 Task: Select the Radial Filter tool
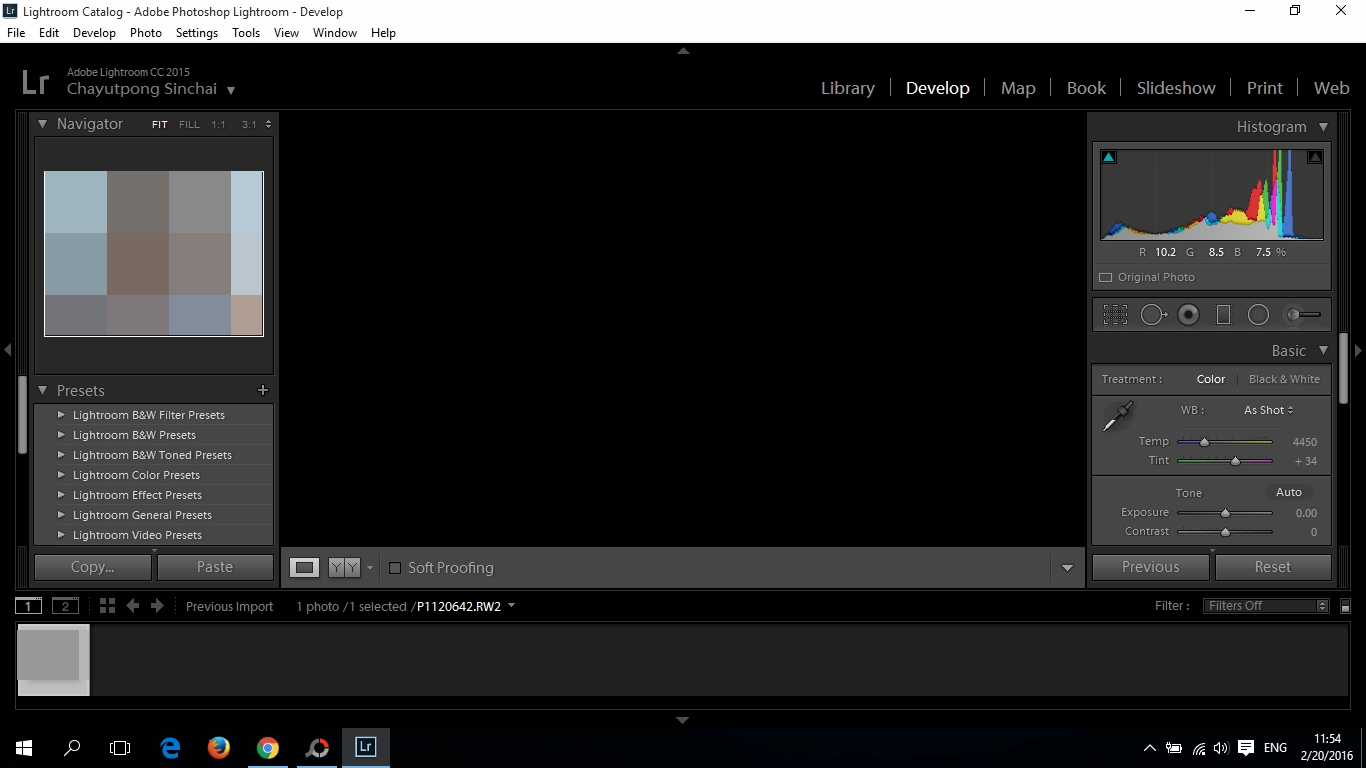1258,315
